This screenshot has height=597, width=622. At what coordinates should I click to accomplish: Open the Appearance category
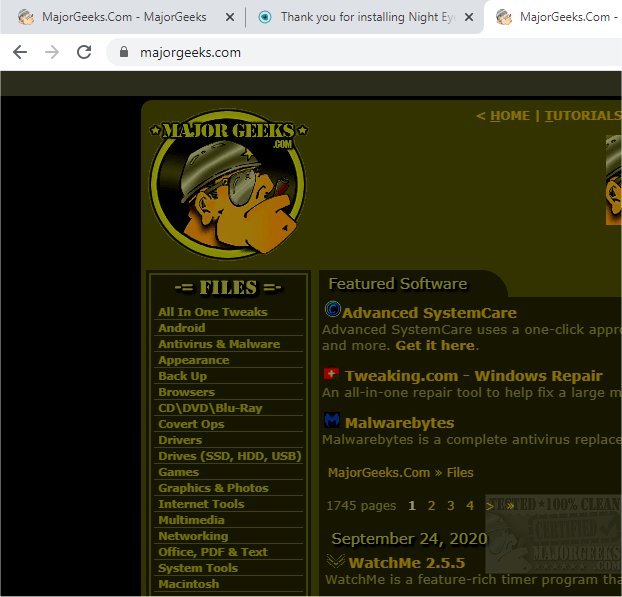coord(194,360)
